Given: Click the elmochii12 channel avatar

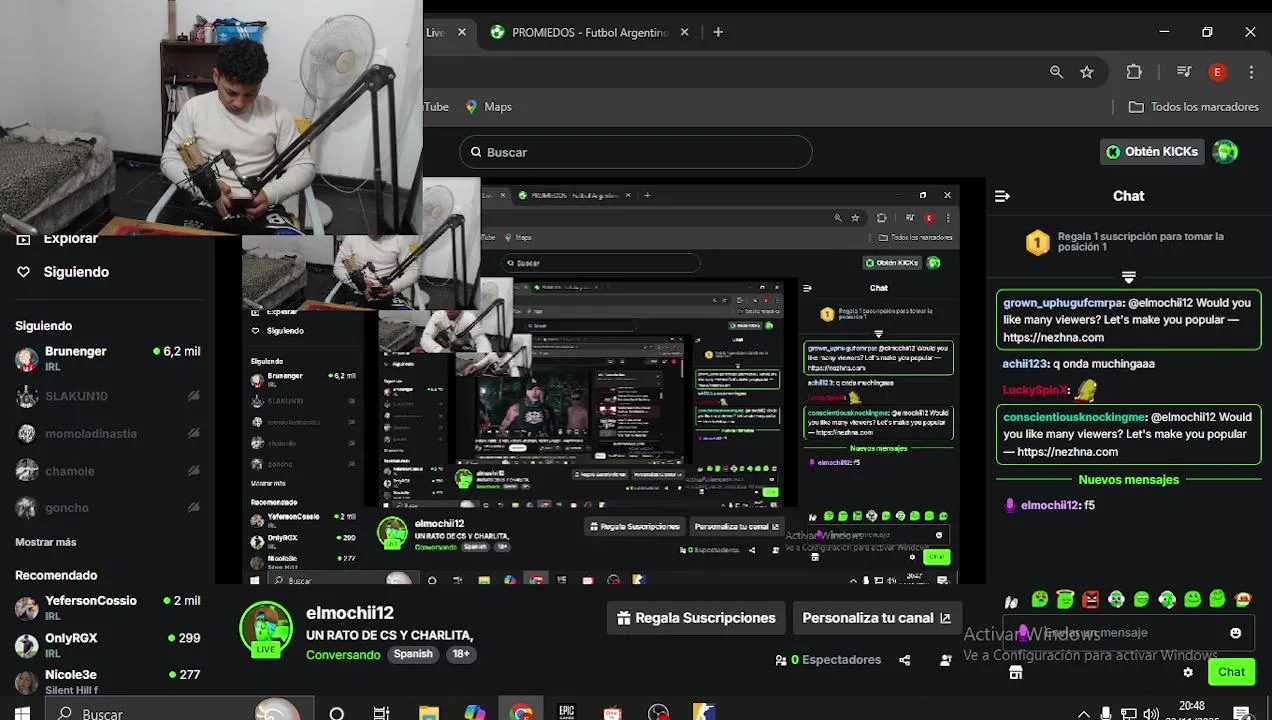Looking at the screenshot, I should point(265,628).
